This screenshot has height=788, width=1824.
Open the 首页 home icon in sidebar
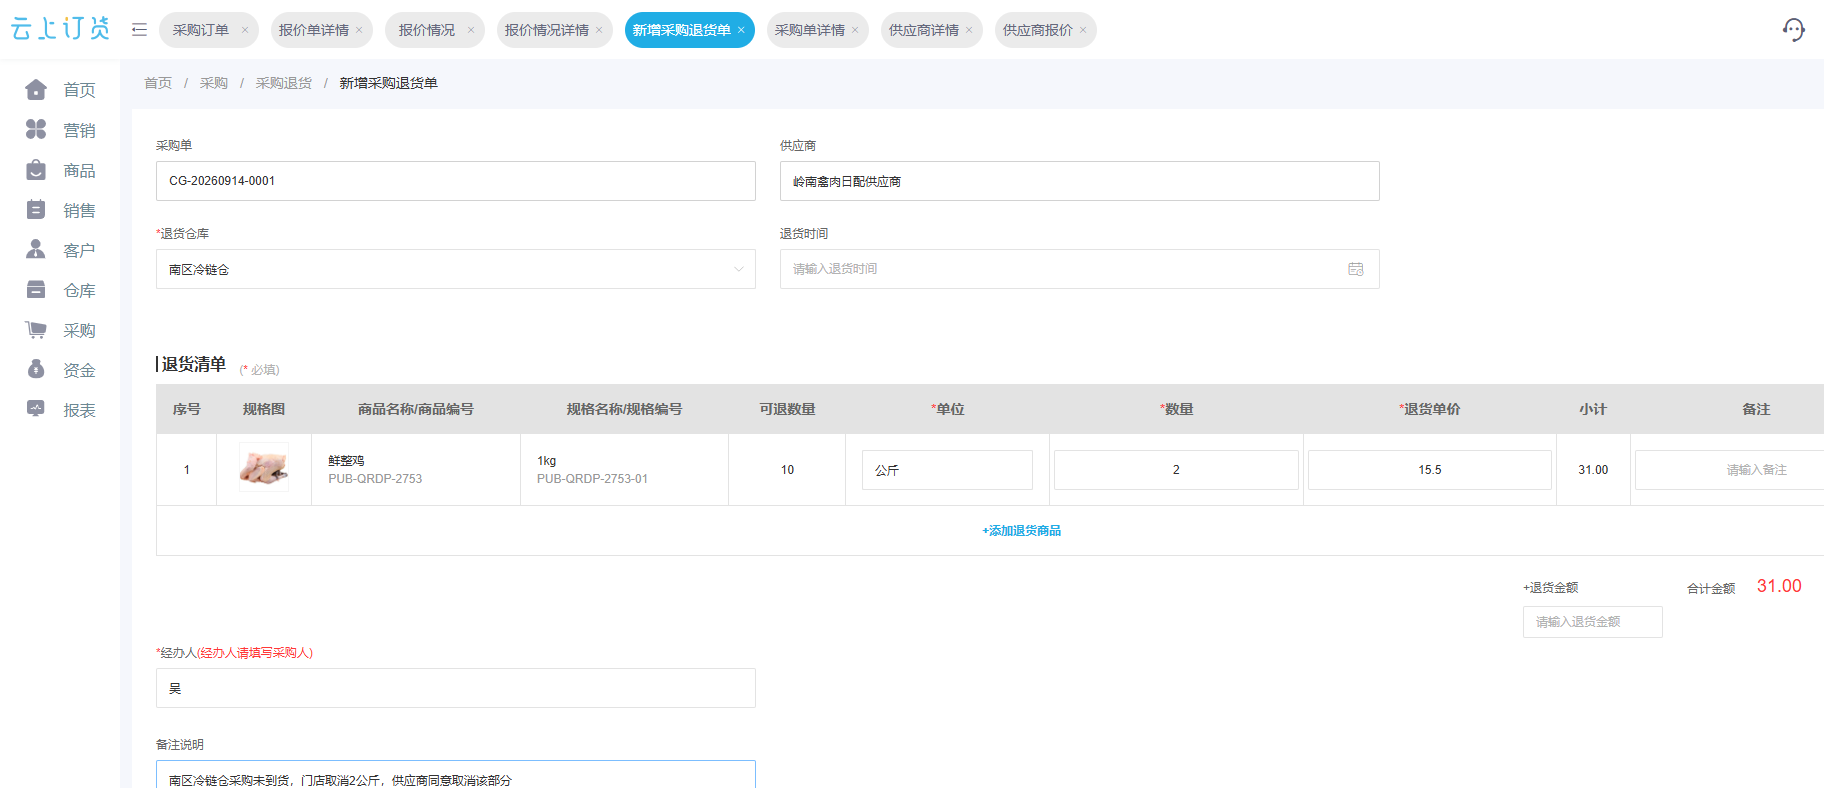pos(36,90)
